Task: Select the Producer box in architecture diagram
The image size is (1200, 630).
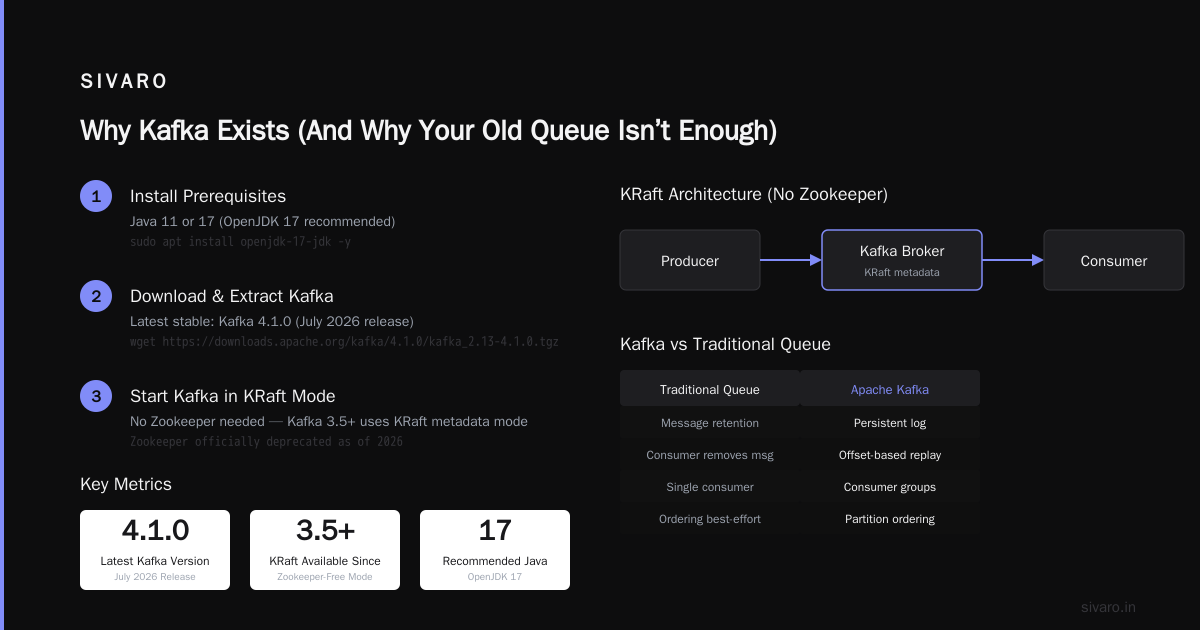Action: click(x=690, y=261)
